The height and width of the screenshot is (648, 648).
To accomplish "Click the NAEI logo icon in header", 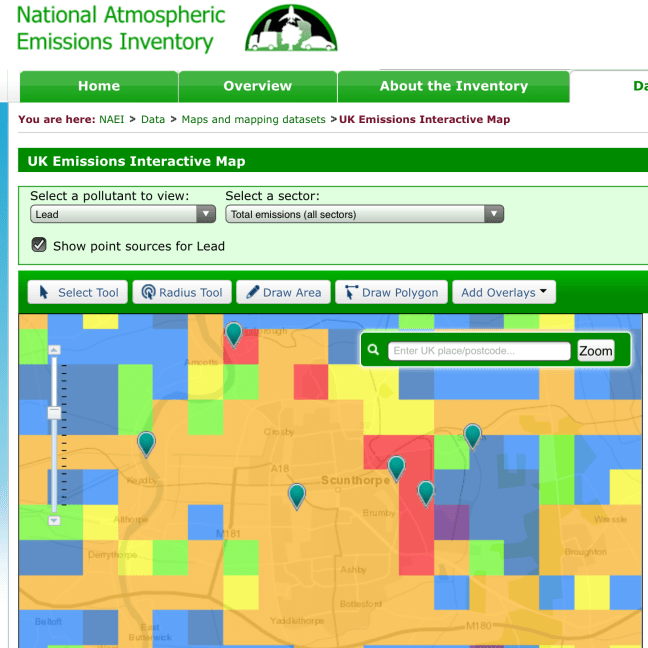I will pos(291,28).
